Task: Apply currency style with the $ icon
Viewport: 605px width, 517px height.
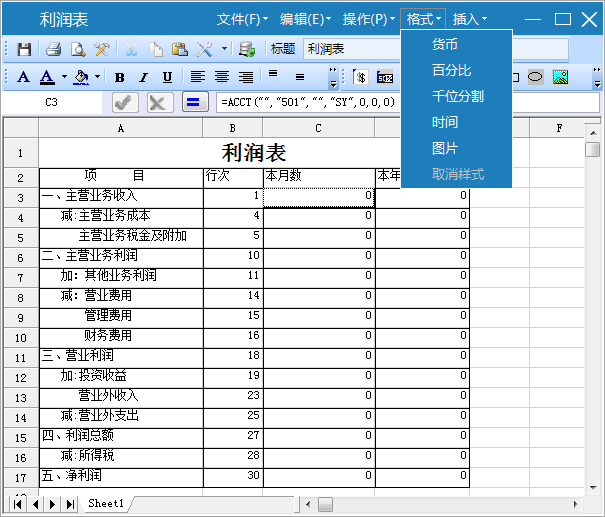Action: [361, 77]
